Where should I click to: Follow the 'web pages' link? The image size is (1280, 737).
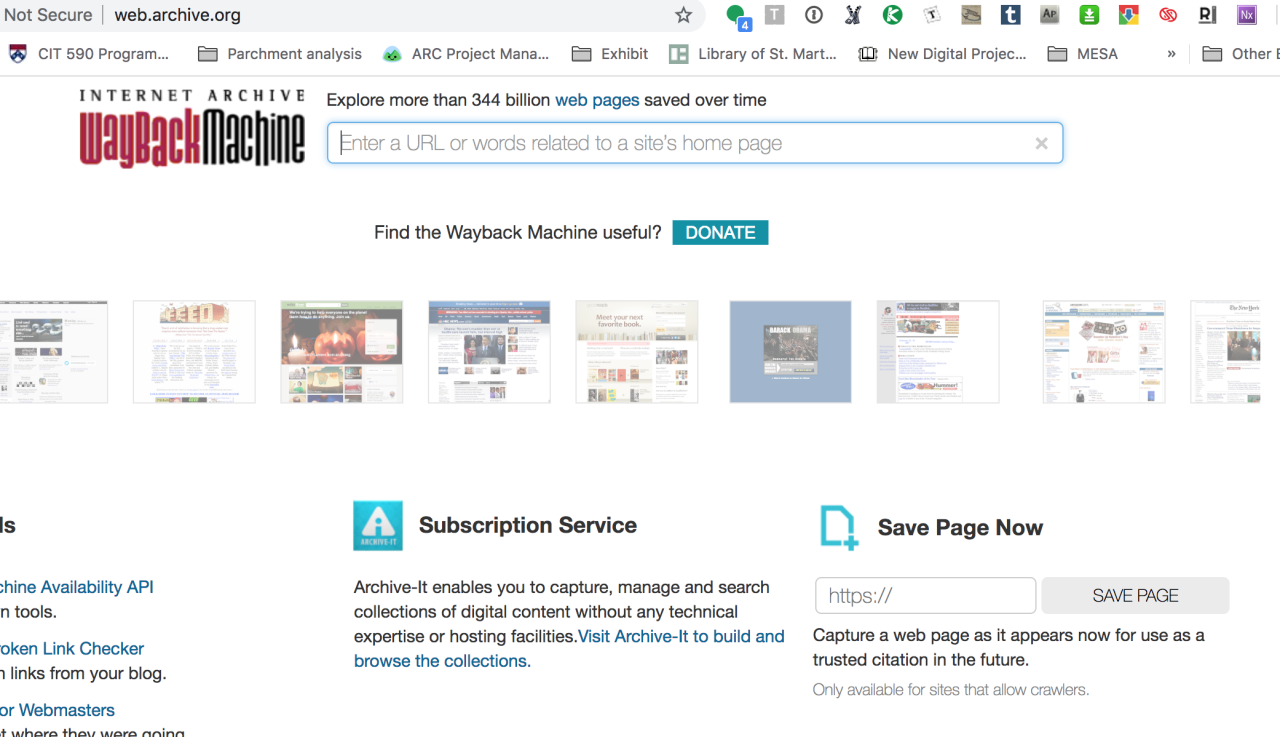pos(597,100)
